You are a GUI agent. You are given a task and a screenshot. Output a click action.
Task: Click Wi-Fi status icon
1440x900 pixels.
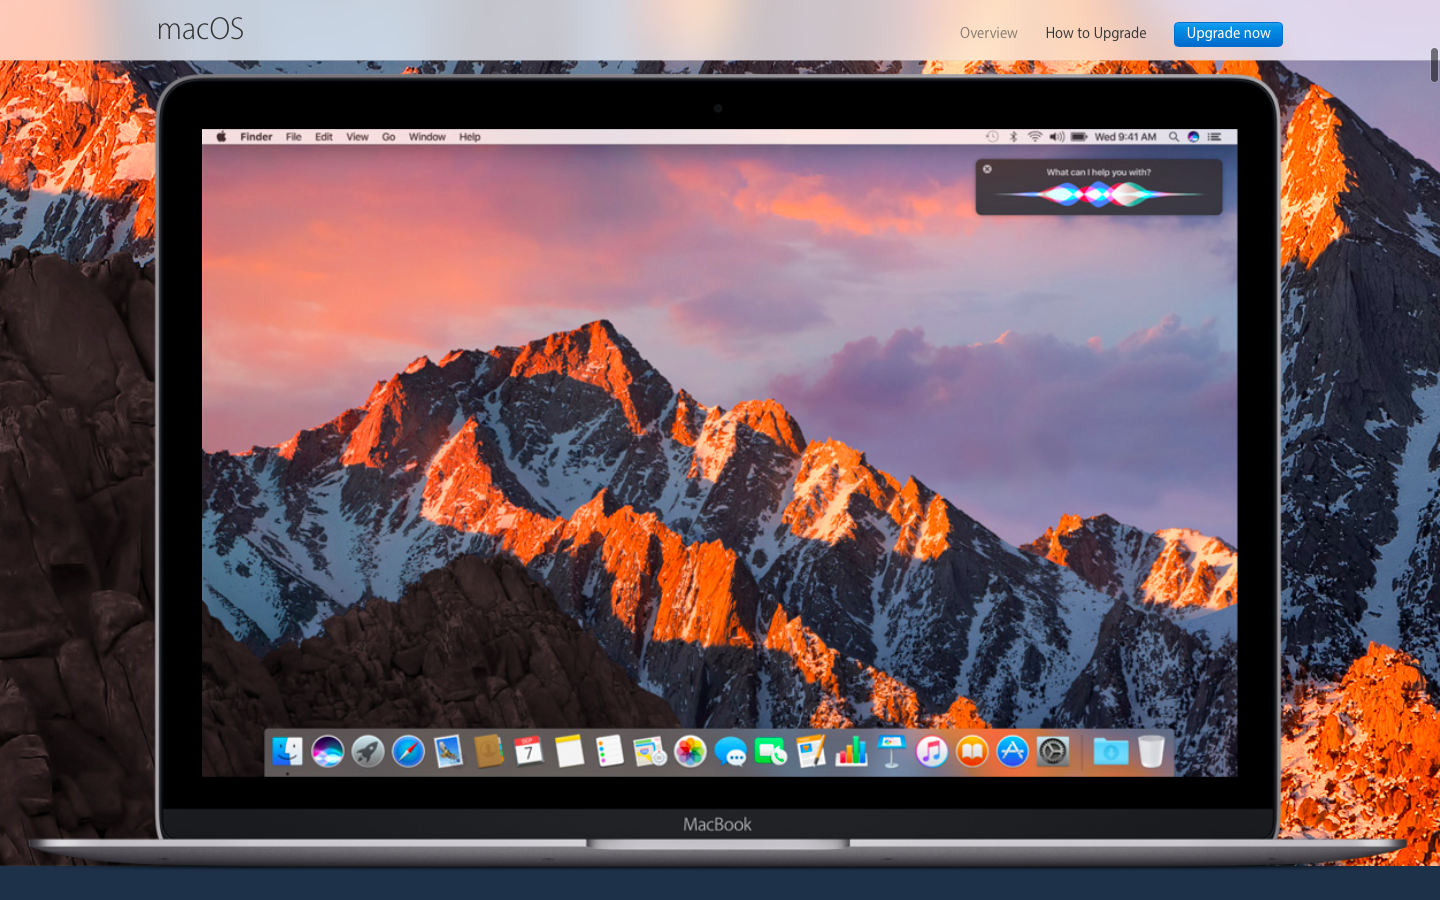click(1035, 137)
